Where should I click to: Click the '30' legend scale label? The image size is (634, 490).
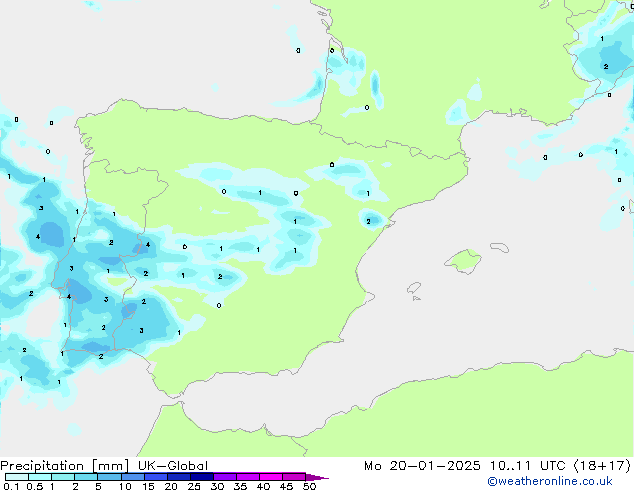217,486
